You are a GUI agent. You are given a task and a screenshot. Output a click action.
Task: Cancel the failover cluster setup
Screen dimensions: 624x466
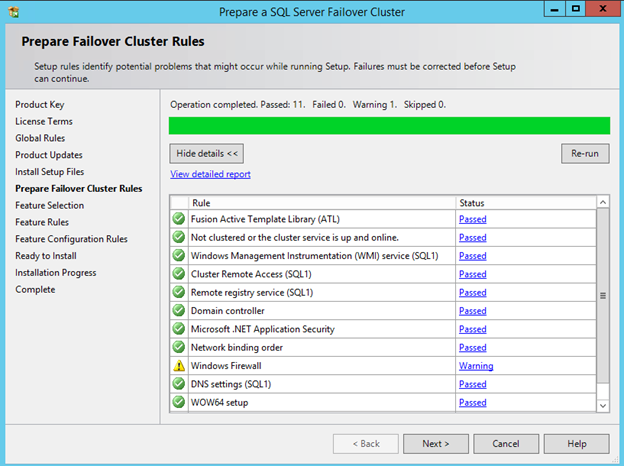pos(506,443)
